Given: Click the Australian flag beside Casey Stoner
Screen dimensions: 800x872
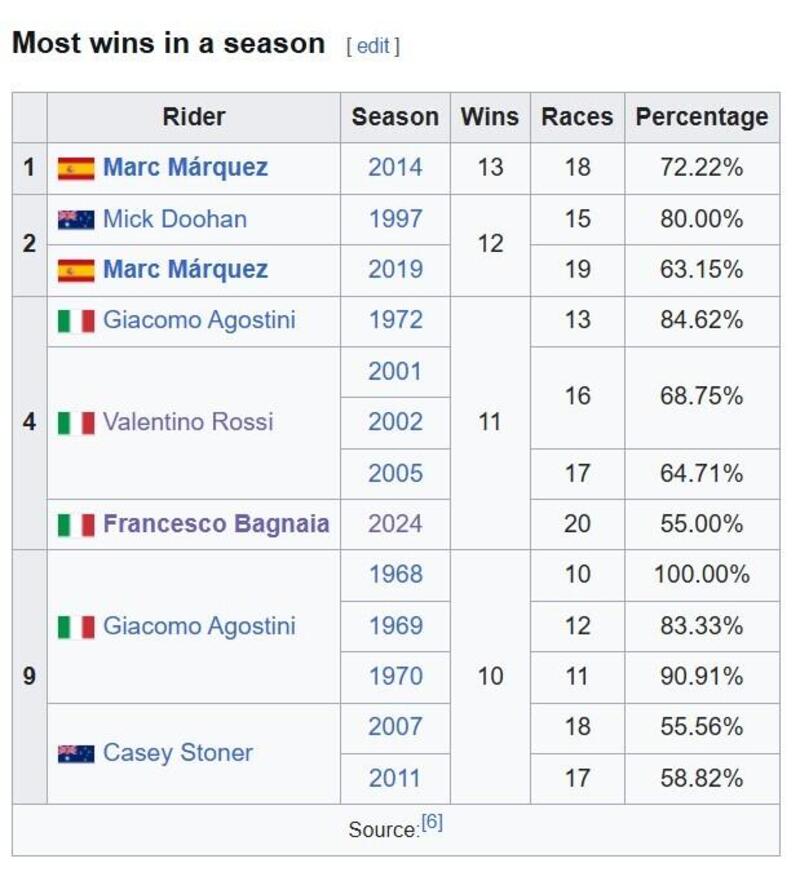Looking at the screenshot, I should click(76, 753).
